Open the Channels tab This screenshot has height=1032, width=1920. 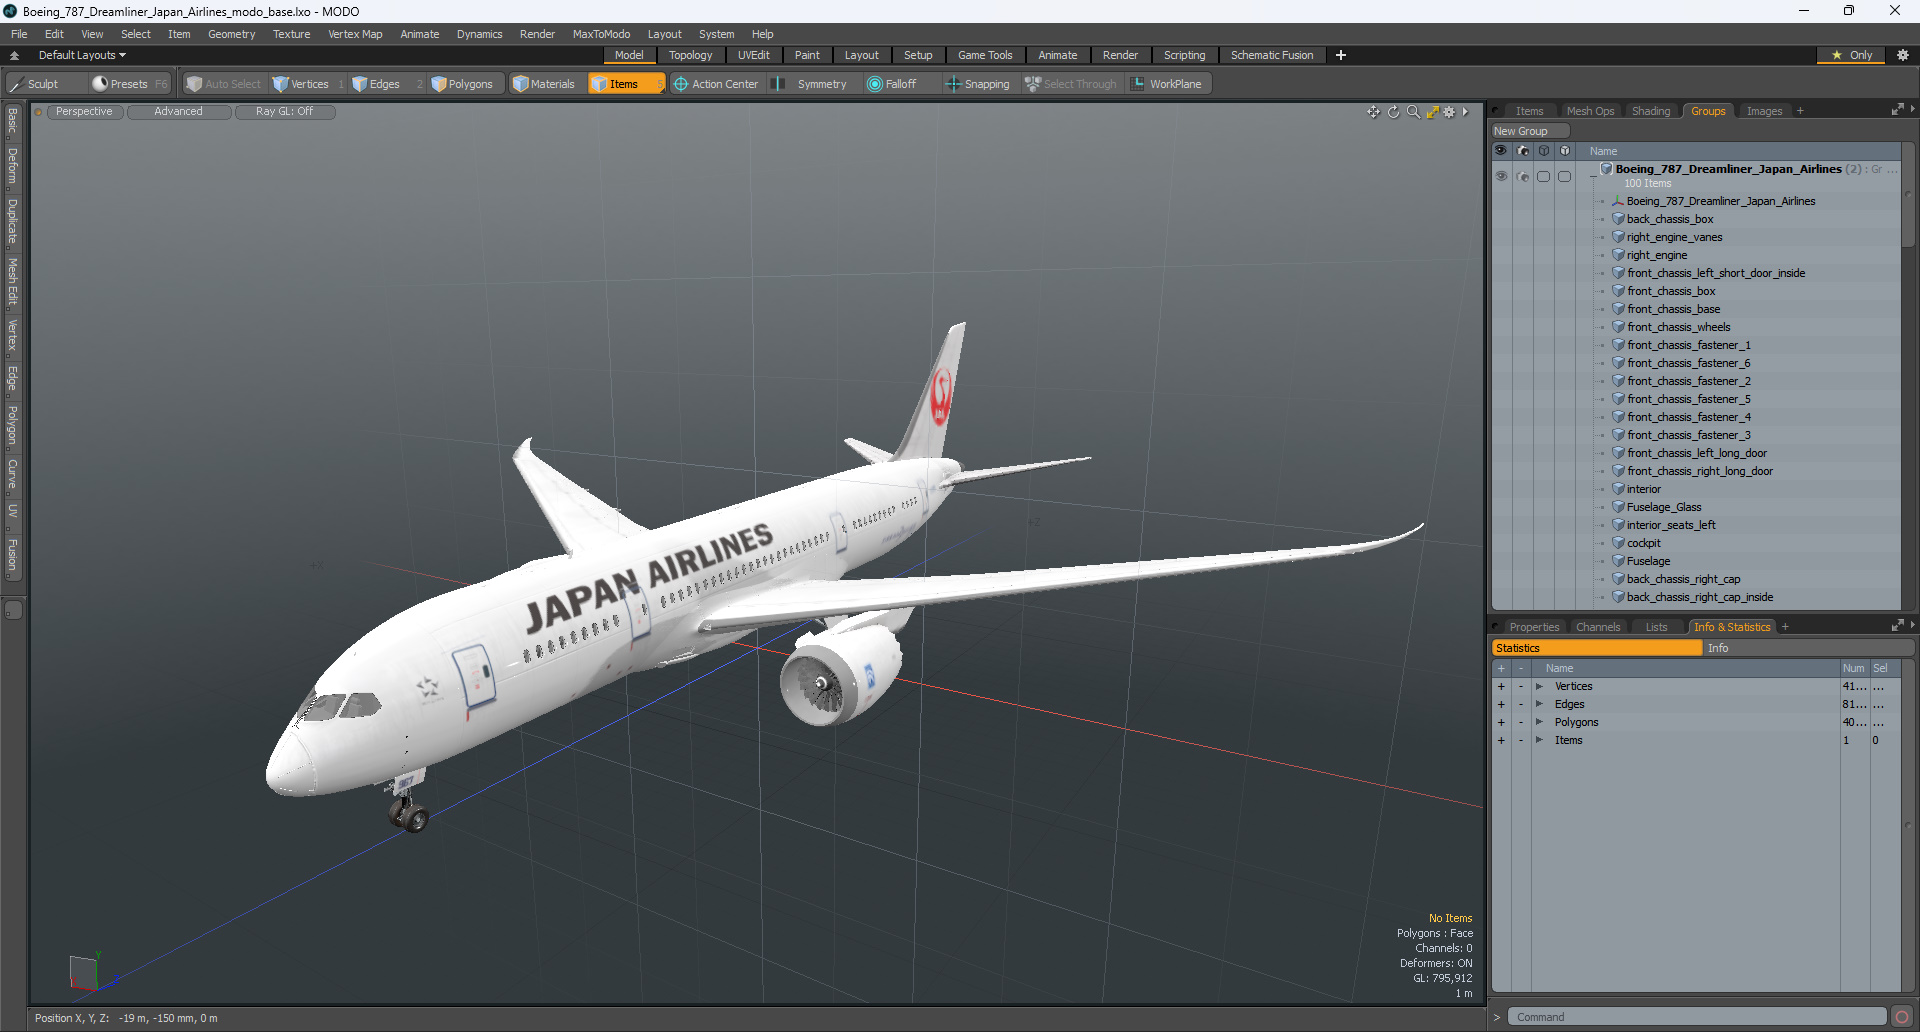tap(1597, 627)
